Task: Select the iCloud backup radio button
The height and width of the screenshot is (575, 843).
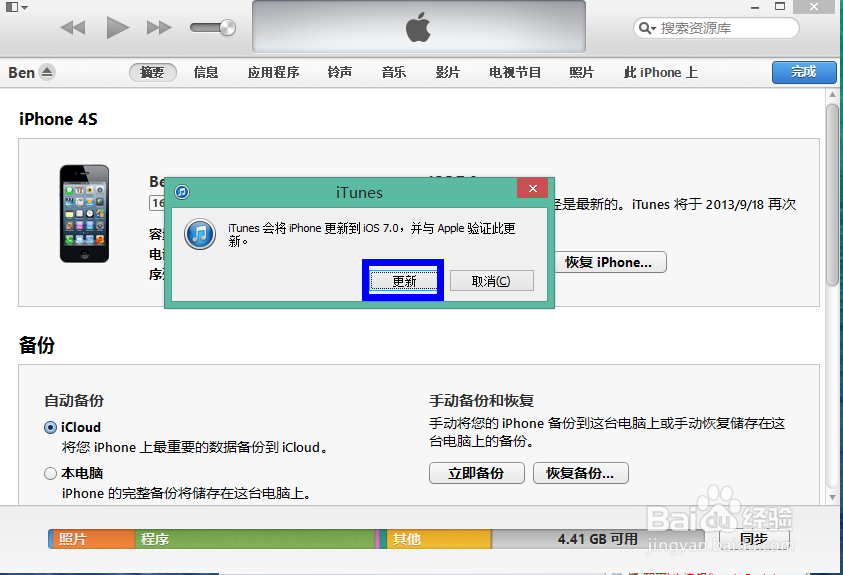Action: coord(50,427)
